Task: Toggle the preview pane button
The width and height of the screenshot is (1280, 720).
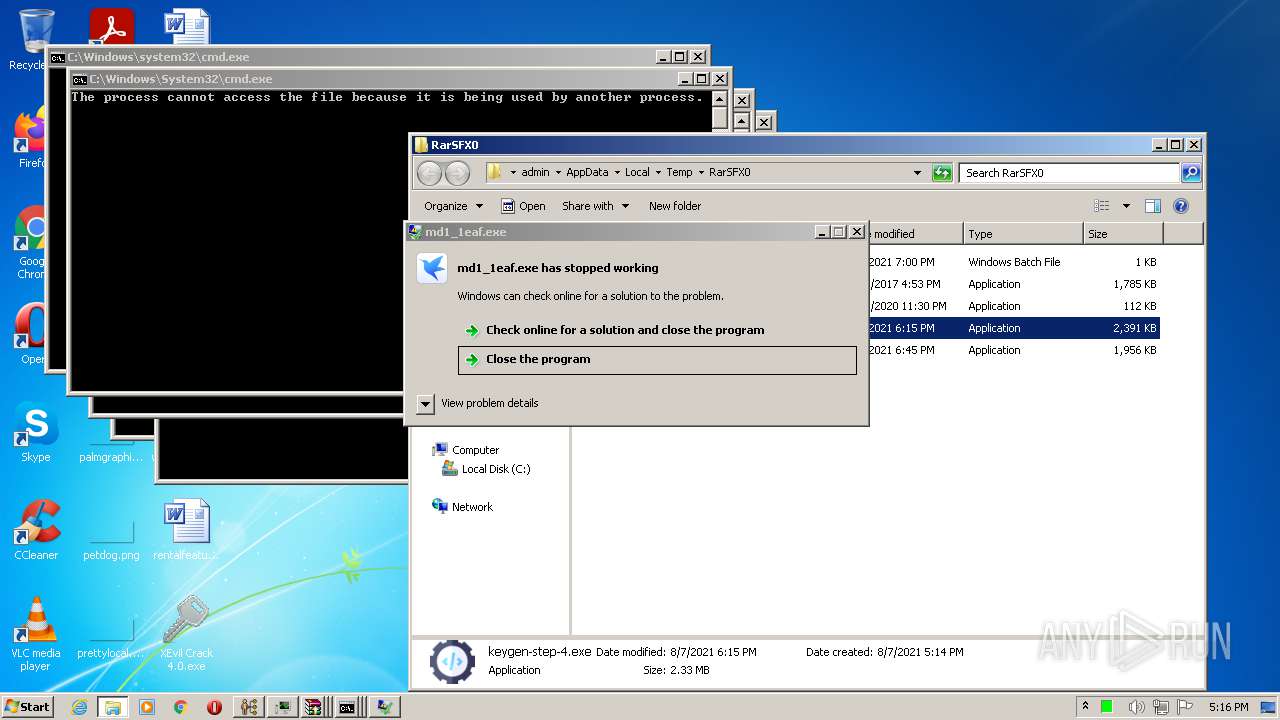Action: coord(1153,206)
